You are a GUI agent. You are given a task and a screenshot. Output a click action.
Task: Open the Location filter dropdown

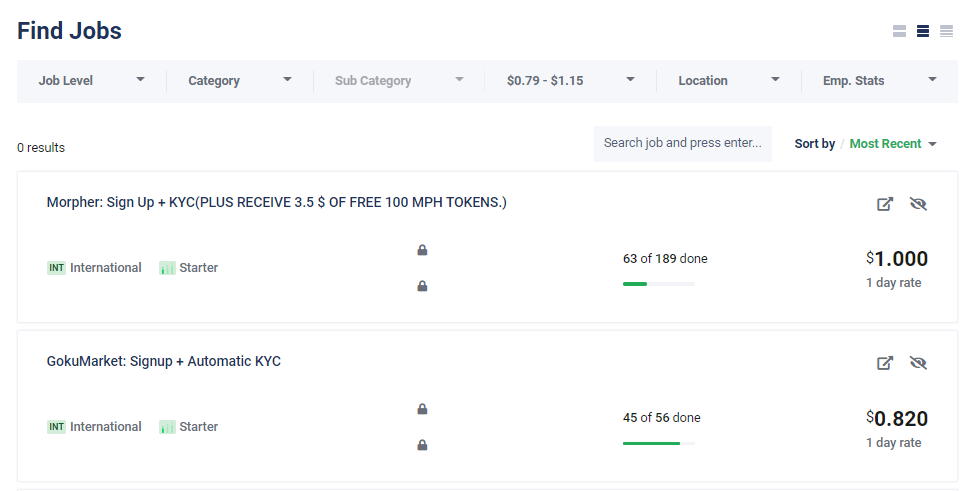pyautogui.click(x=728, y=80)
